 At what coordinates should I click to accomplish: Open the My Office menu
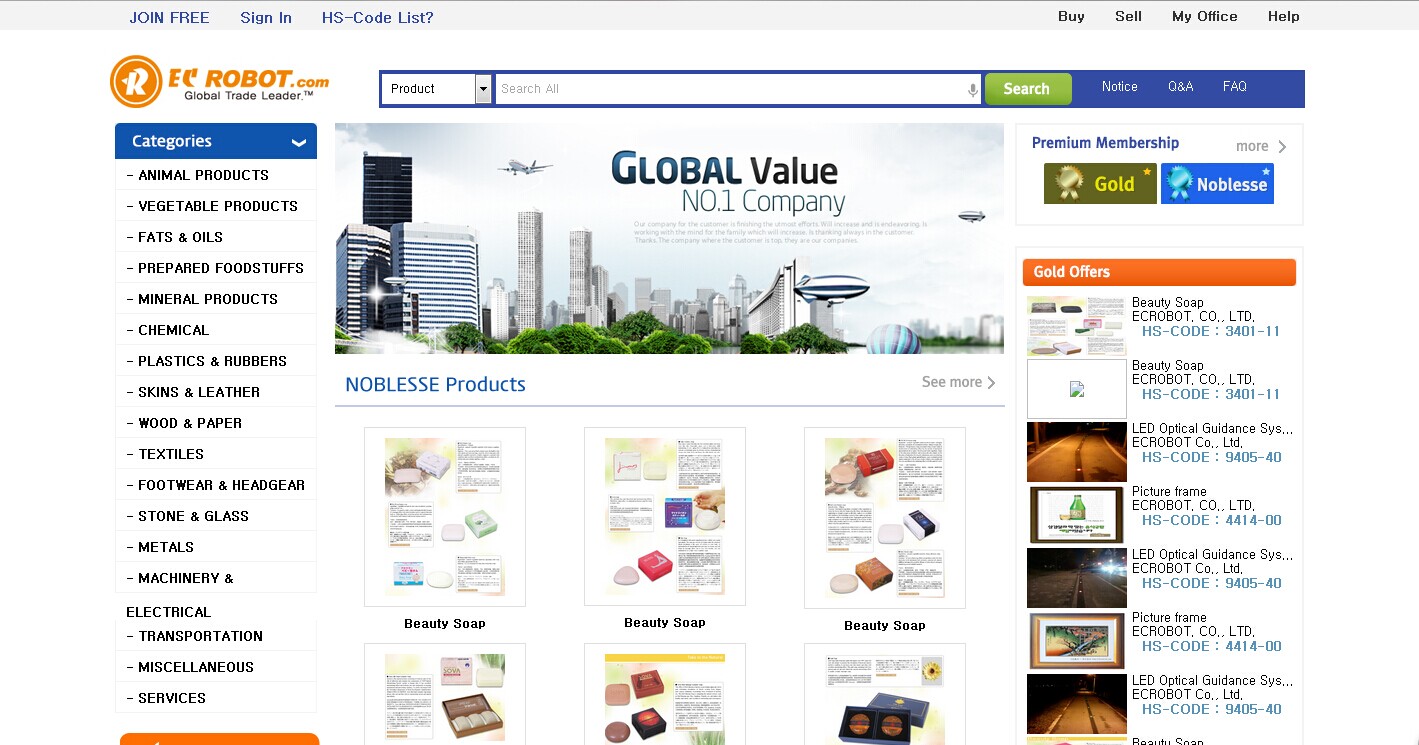point(1205,16)
